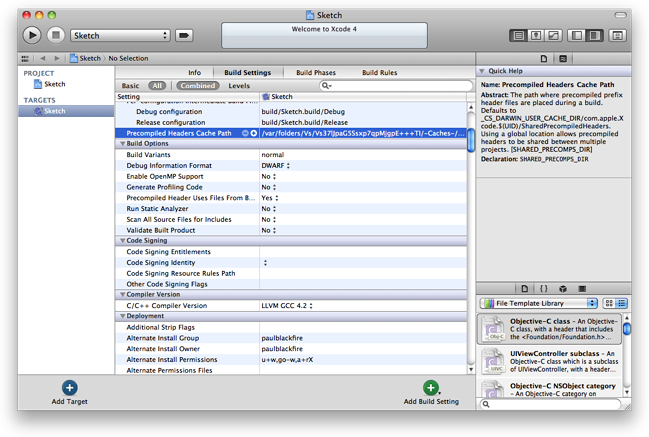
Task: Collapse the Compiler Version group
Action: 123,294
